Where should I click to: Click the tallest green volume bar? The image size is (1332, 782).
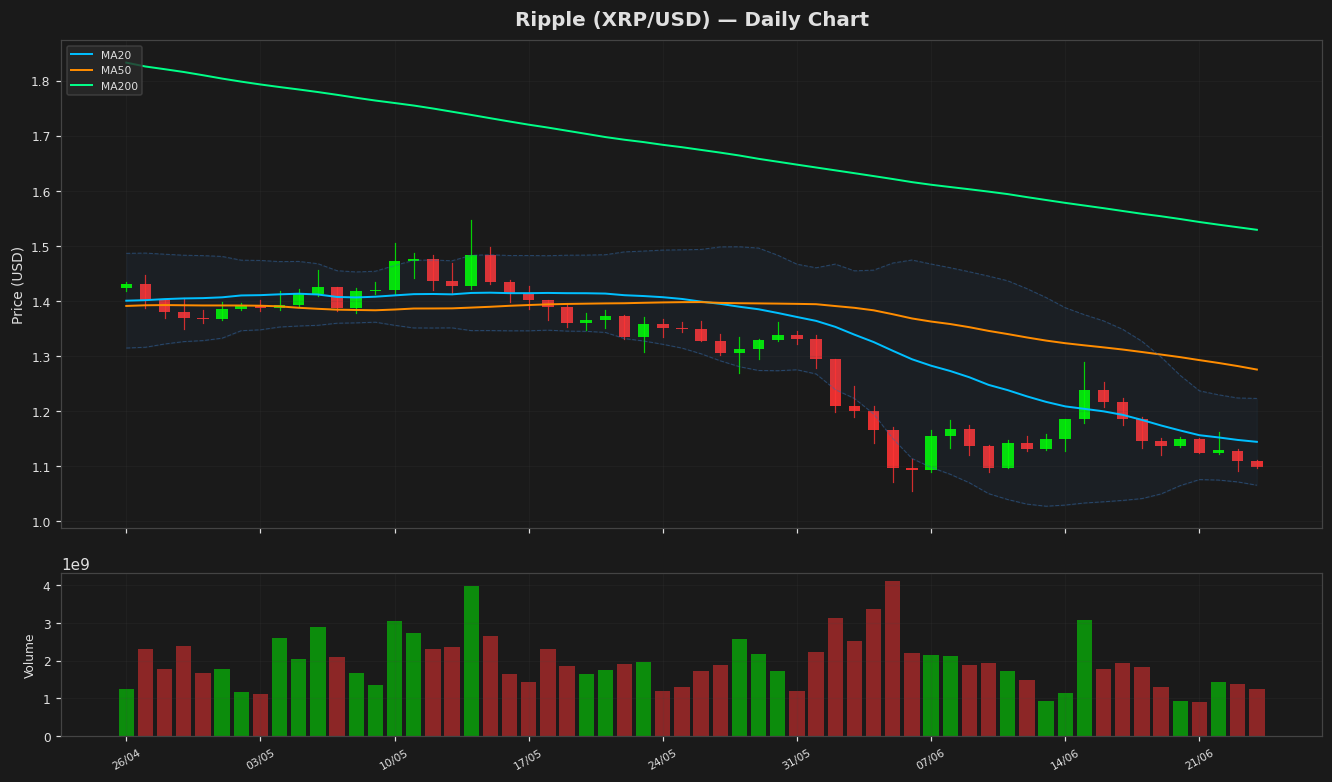click(471, 661)
